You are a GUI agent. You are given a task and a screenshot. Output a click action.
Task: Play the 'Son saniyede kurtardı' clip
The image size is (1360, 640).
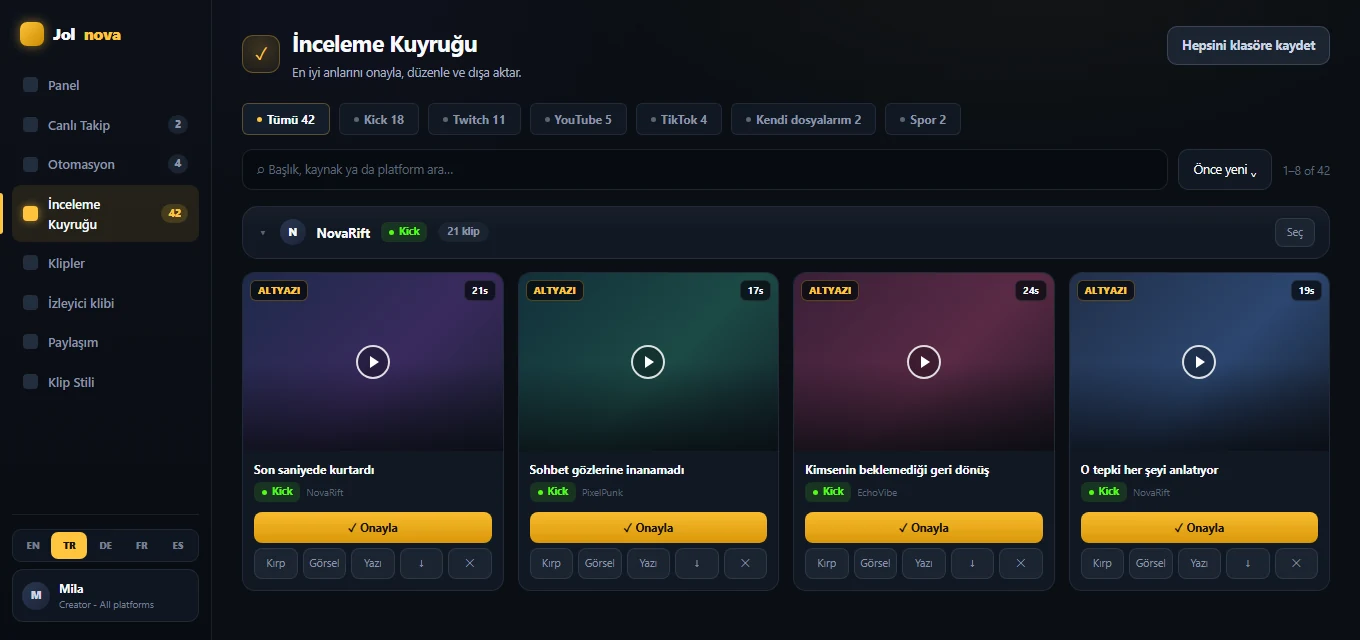[373, 361]
